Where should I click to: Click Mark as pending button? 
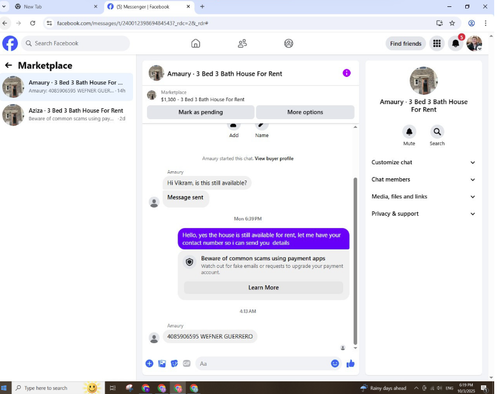[x=201, y=112]
